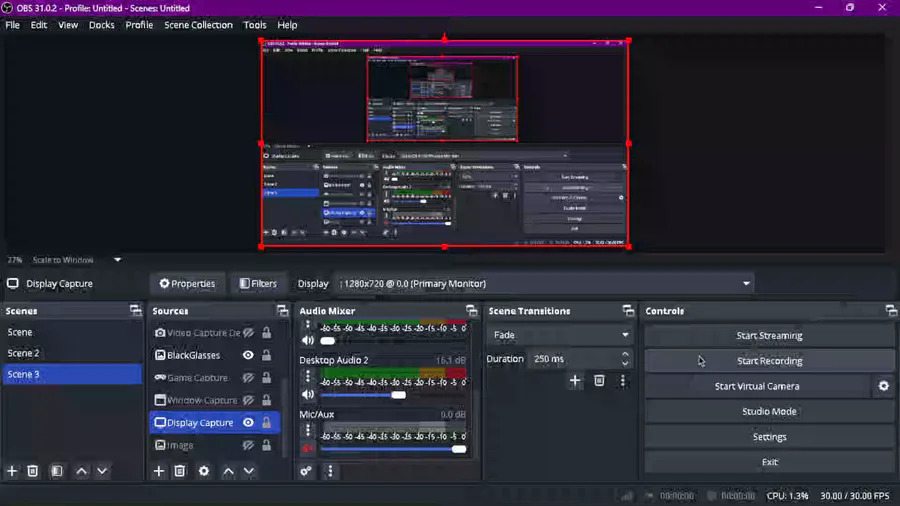Open Desktop Audio 2 options three-dot menu
This screenshot has height=506, width=900.
pos(308,376)
